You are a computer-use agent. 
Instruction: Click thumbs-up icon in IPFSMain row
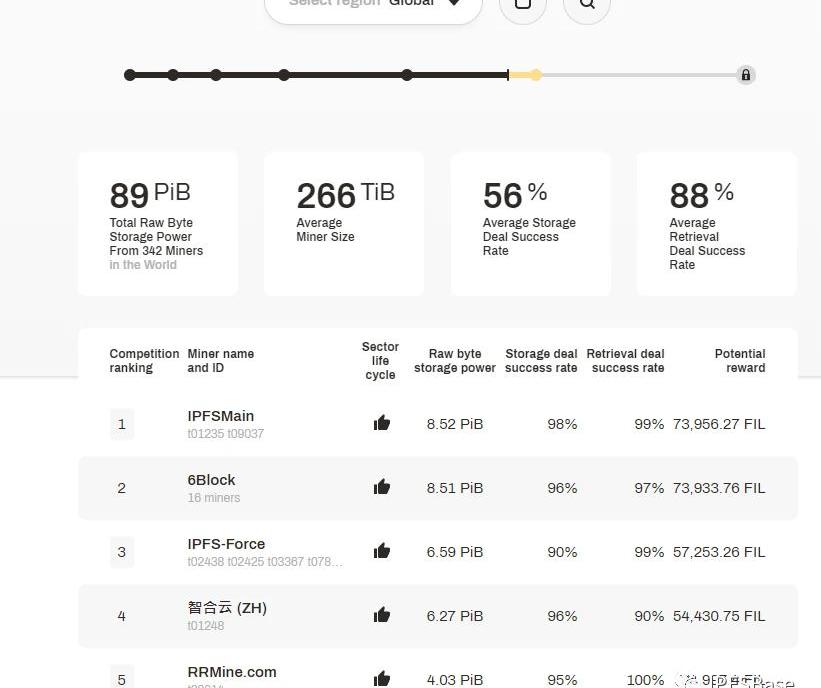pyautogui.click(x=381, y=423)
